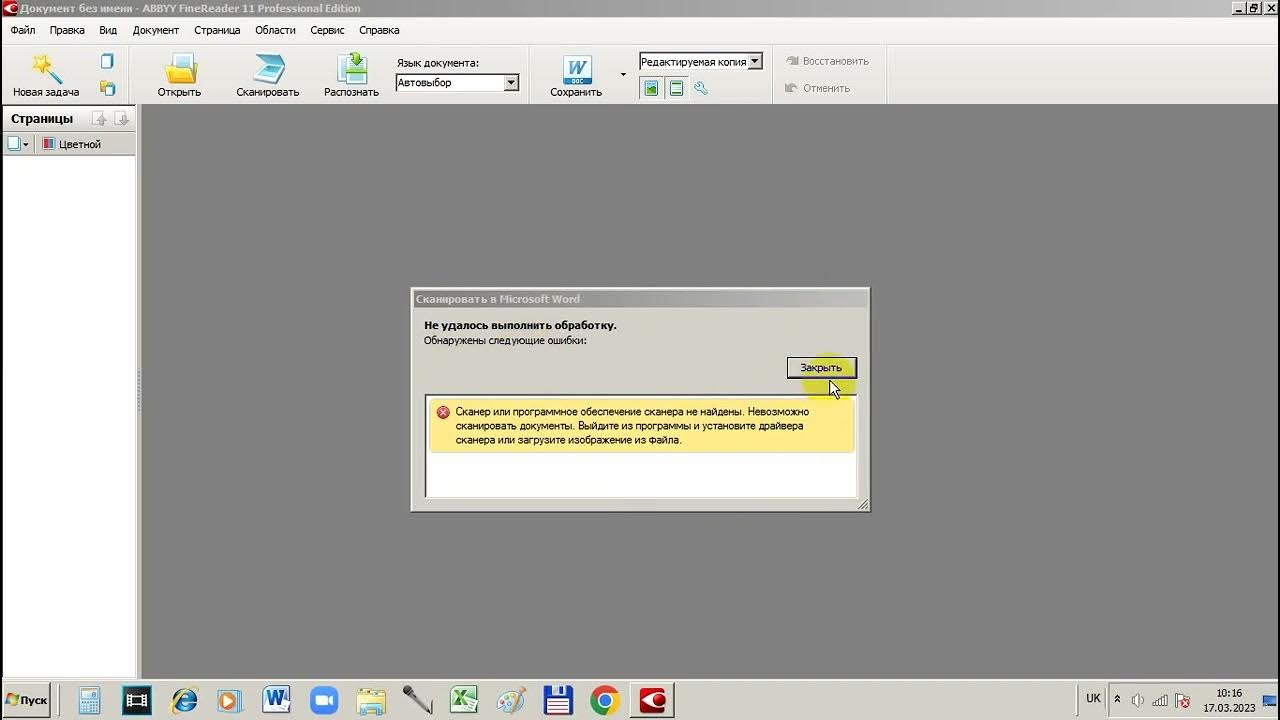
Task: Open the Области menu
Action: (275, 30)
